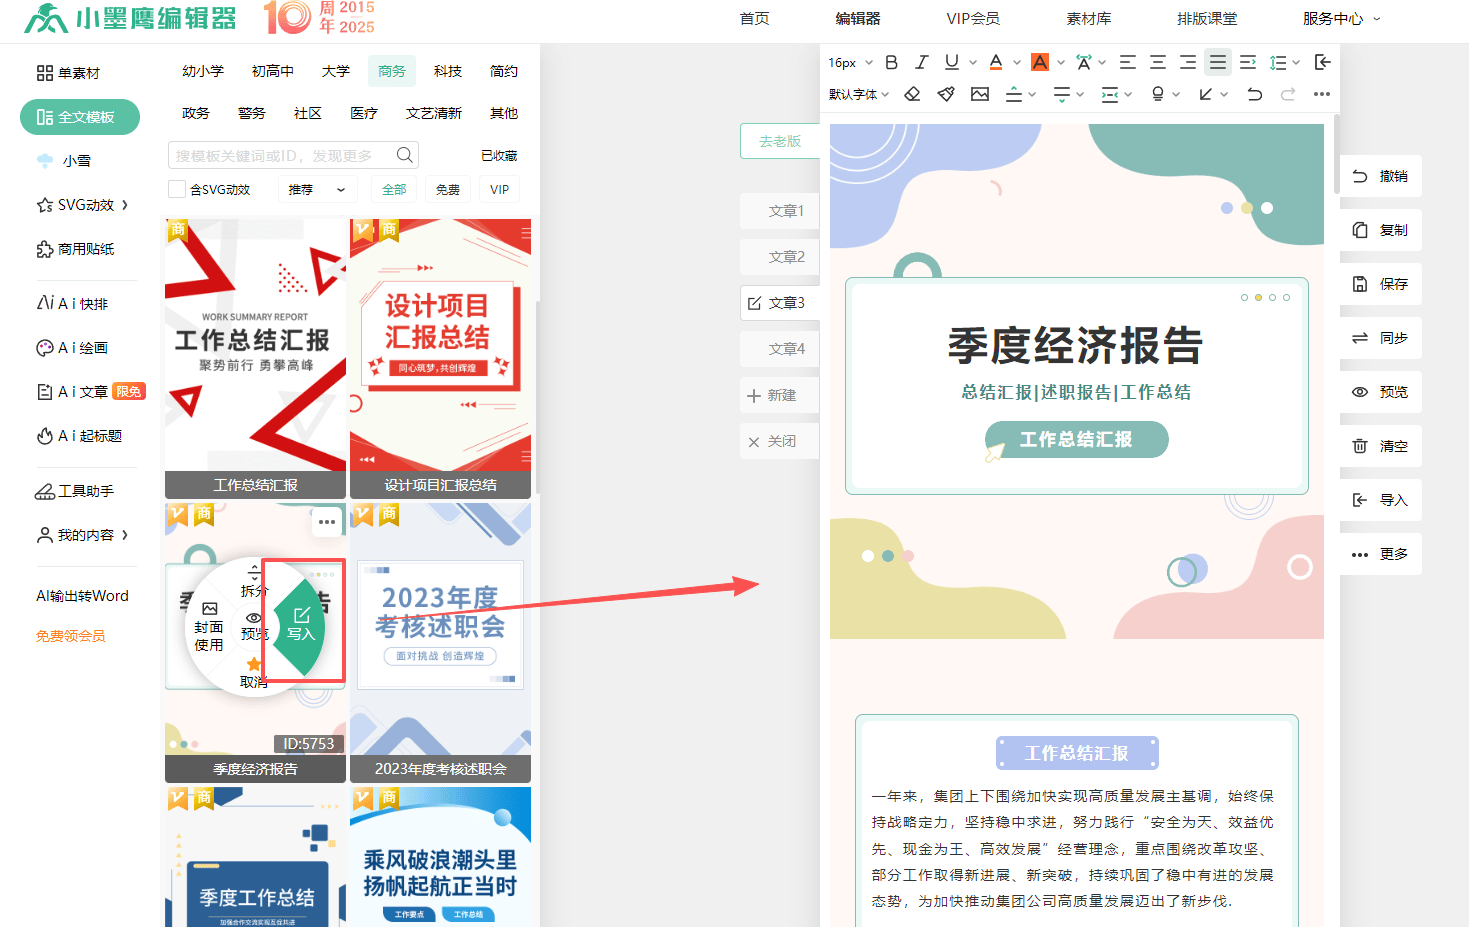1469x927 pixels.
Task: Select the 免费 filter option
Action: coord(448,189)
